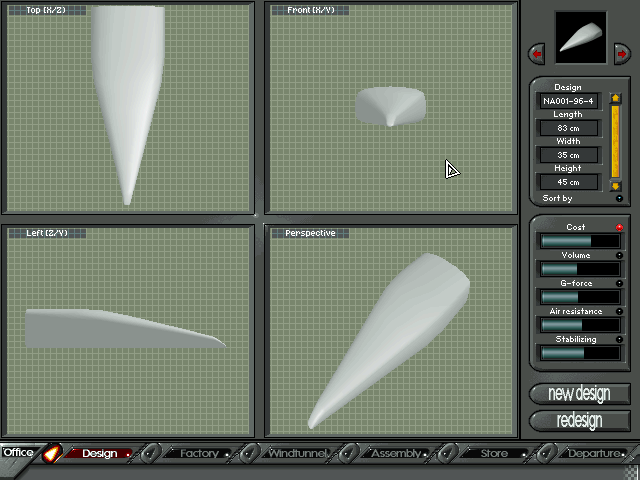Select the Cost radio button

[619, 227]
